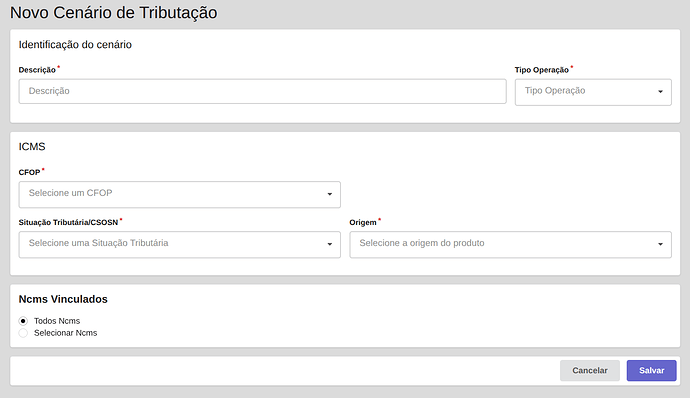Expand the Situação Tributária selector
Screen dimensions: 690x398
click(180, 244)
